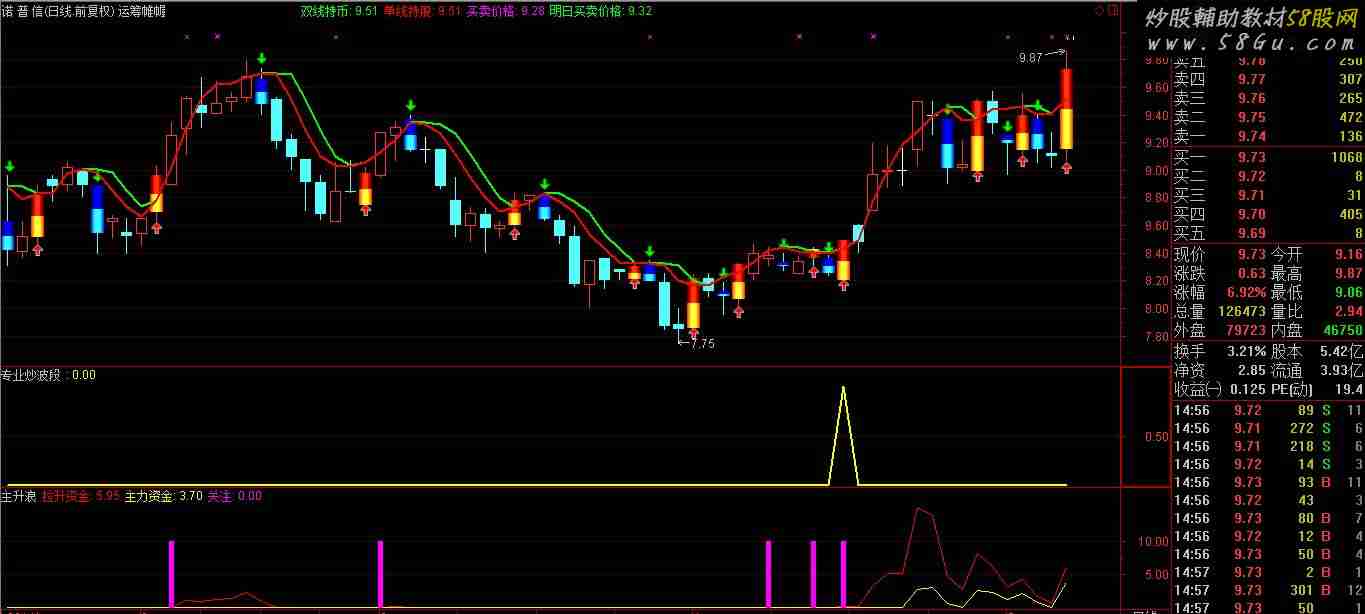Click the diamond icon at chart top-right

click(1099, 10)
